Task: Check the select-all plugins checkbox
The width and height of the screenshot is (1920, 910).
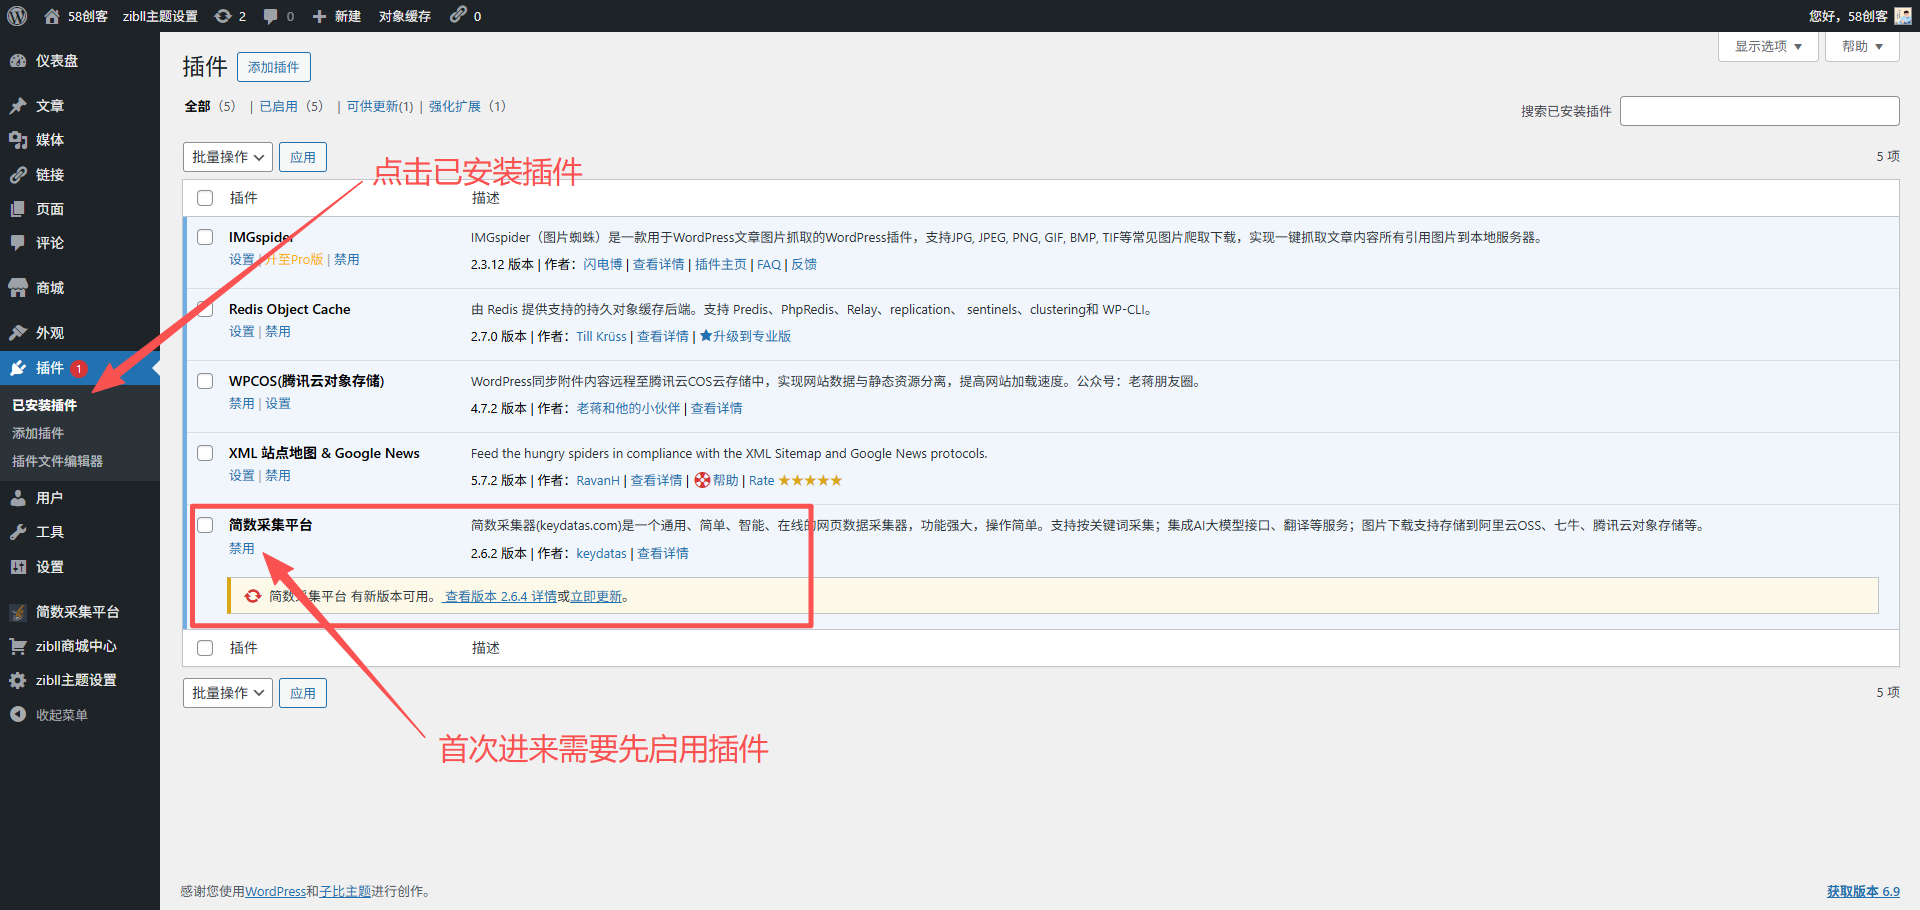Action: (205, 197)
